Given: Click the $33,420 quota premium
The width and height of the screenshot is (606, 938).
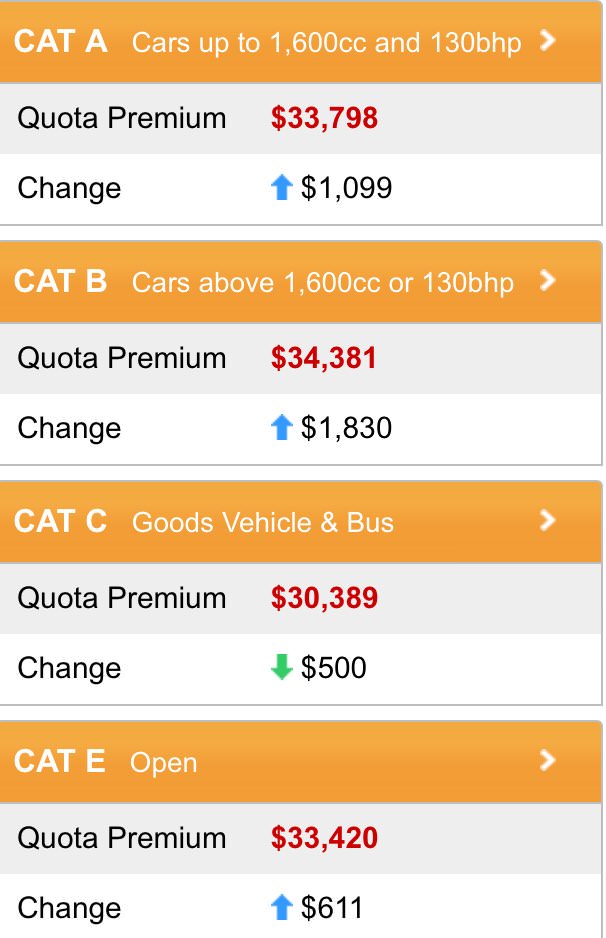Looking at the screenshot, I should coord(324,838).
